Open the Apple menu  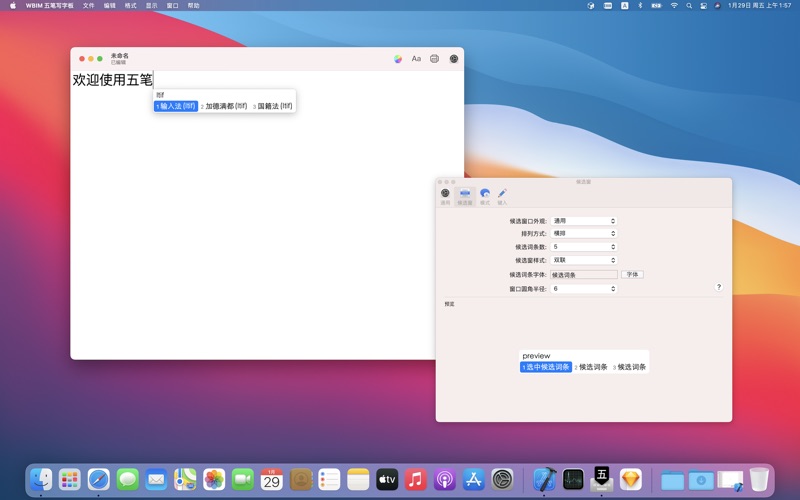coord(13,6)
